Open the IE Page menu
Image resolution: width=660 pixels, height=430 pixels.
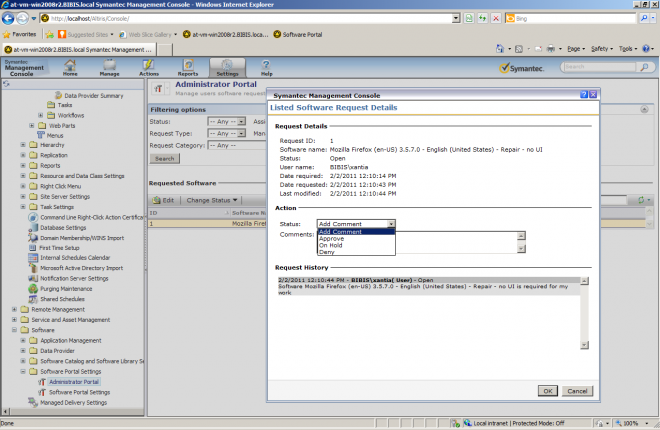(x=576, y=49)
